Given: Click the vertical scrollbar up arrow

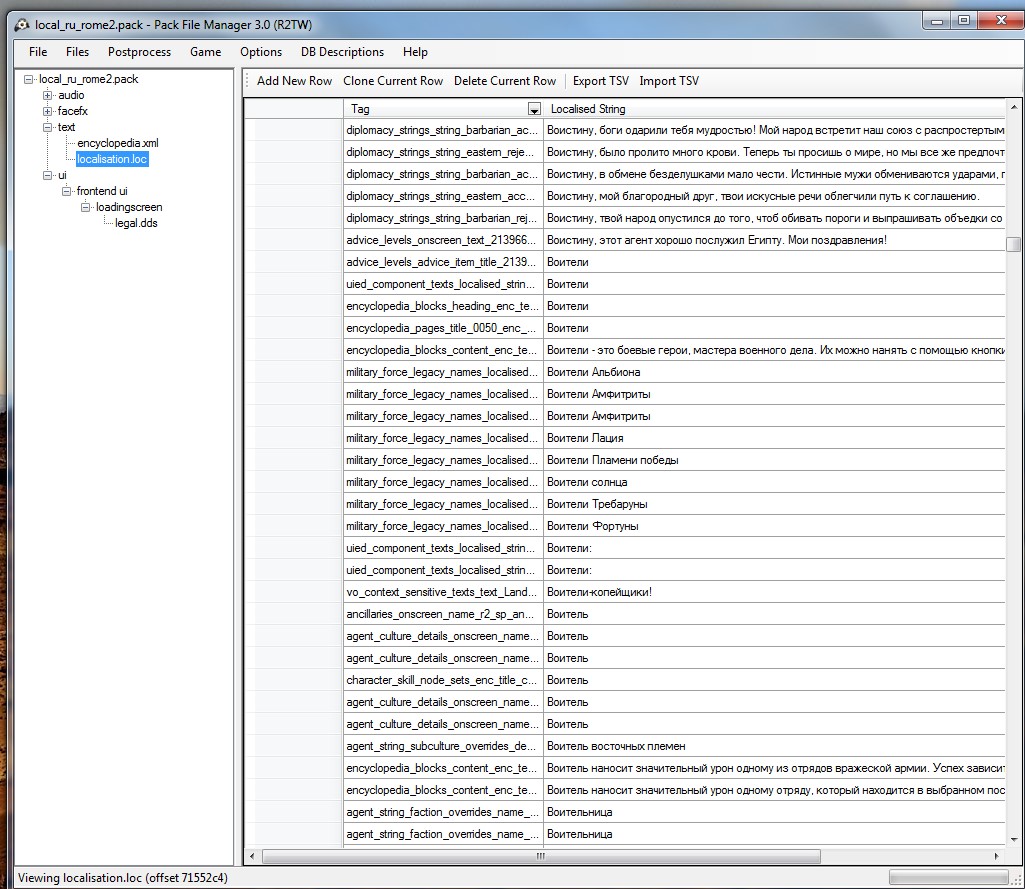Looking at the screenshot, I should click(x=1013, y=107).
